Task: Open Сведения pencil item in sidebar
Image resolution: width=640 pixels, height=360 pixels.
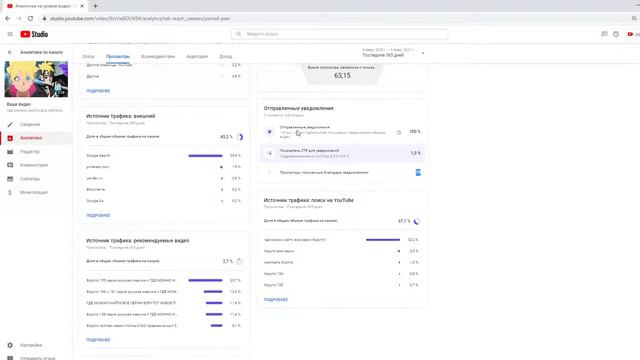Action: click(x=30, y=124)
